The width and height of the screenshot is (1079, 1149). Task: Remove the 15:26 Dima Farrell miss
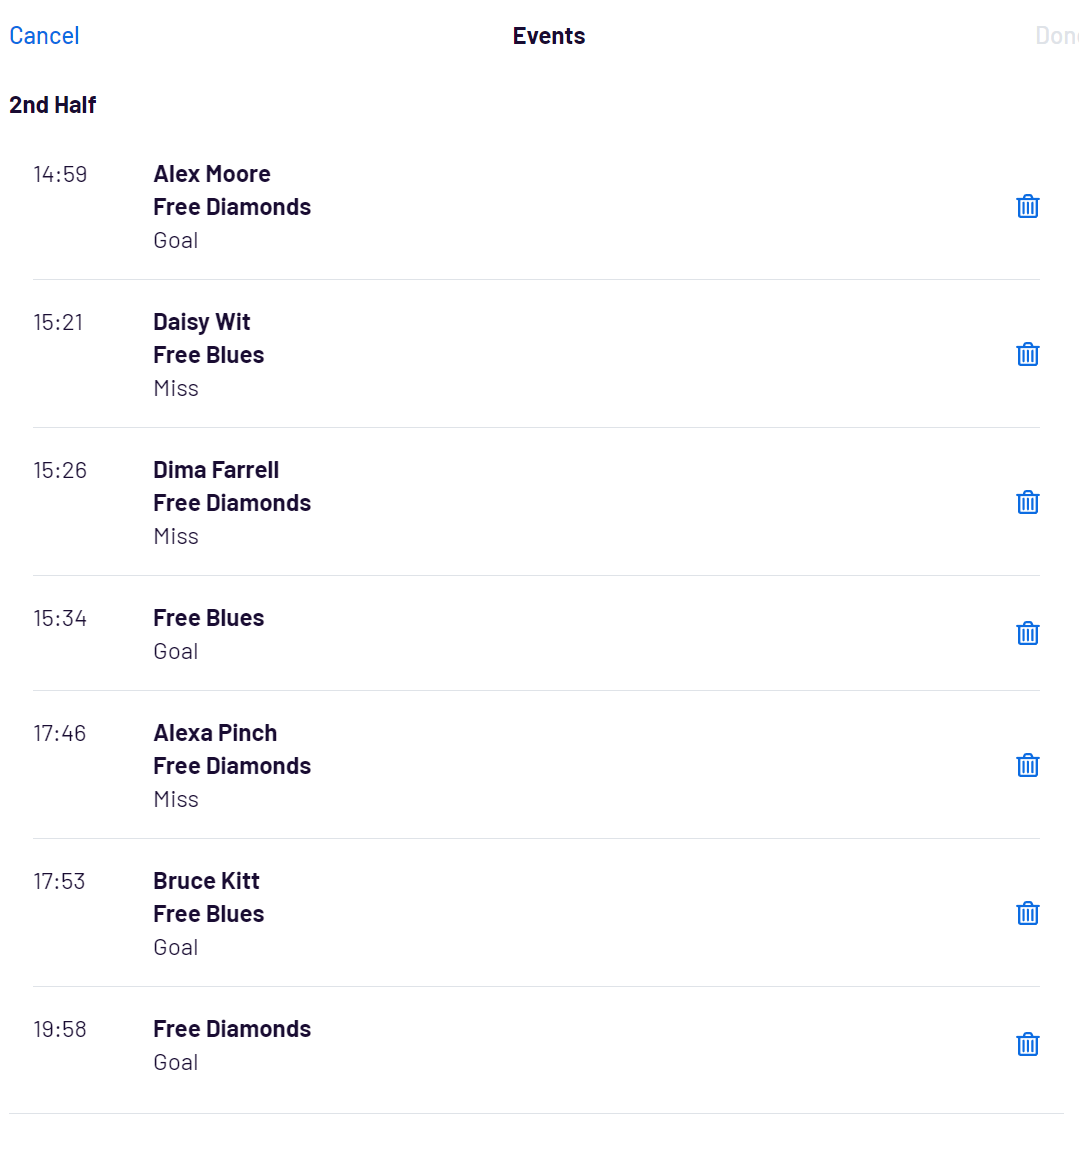[x=1027, y=503]
